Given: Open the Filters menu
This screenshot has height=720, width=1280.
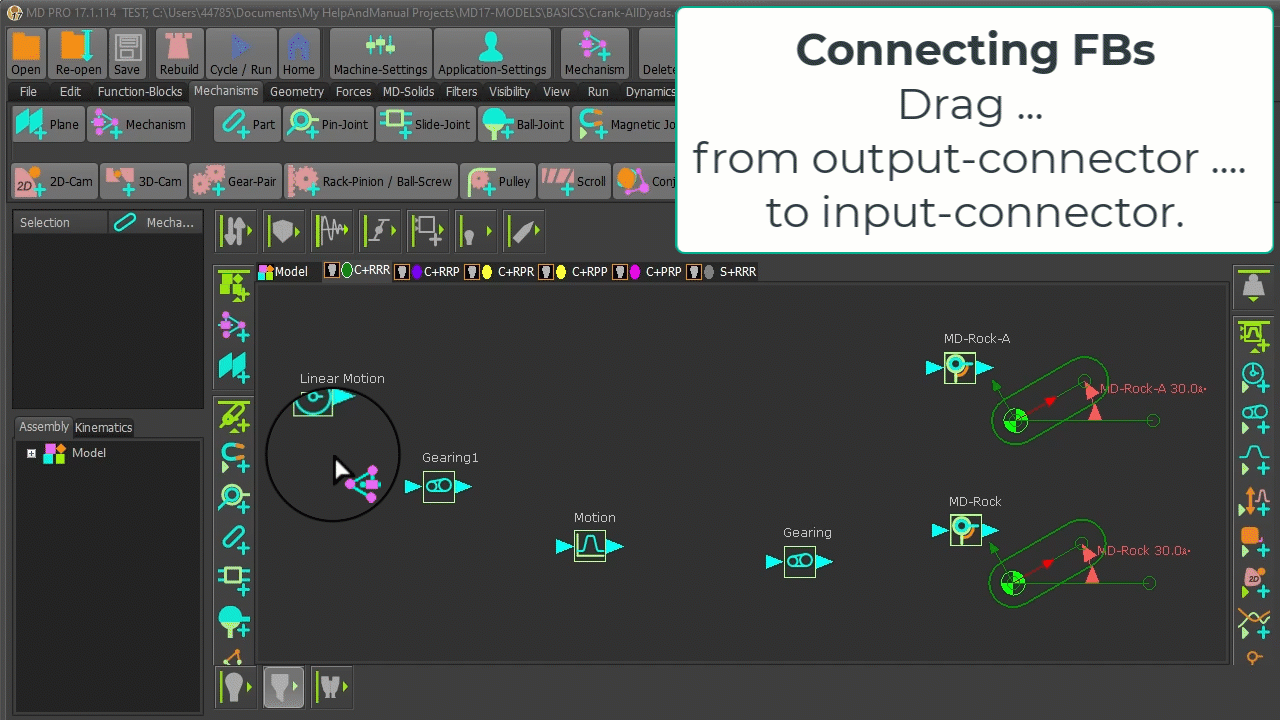Looking at the screenshot, I should click(x=461, y=91).
